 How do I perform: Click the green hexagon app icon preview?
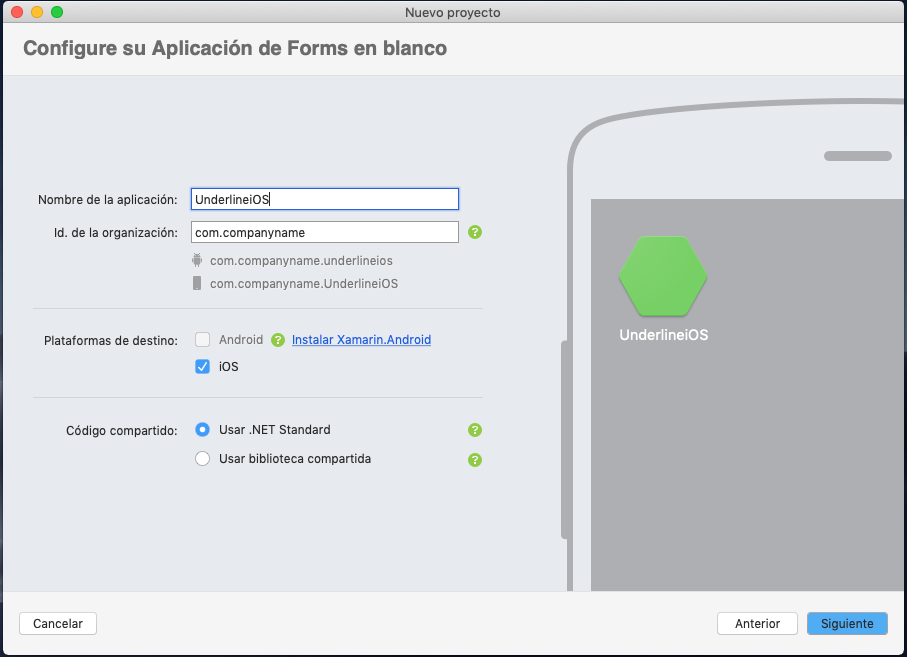tap(663, 278)
